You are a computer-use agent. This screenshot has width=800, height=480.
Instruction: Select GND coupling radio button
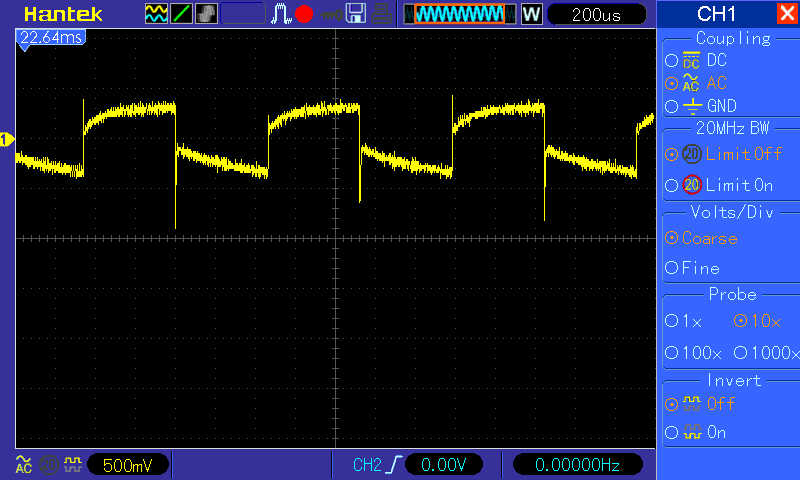(671, 106)
